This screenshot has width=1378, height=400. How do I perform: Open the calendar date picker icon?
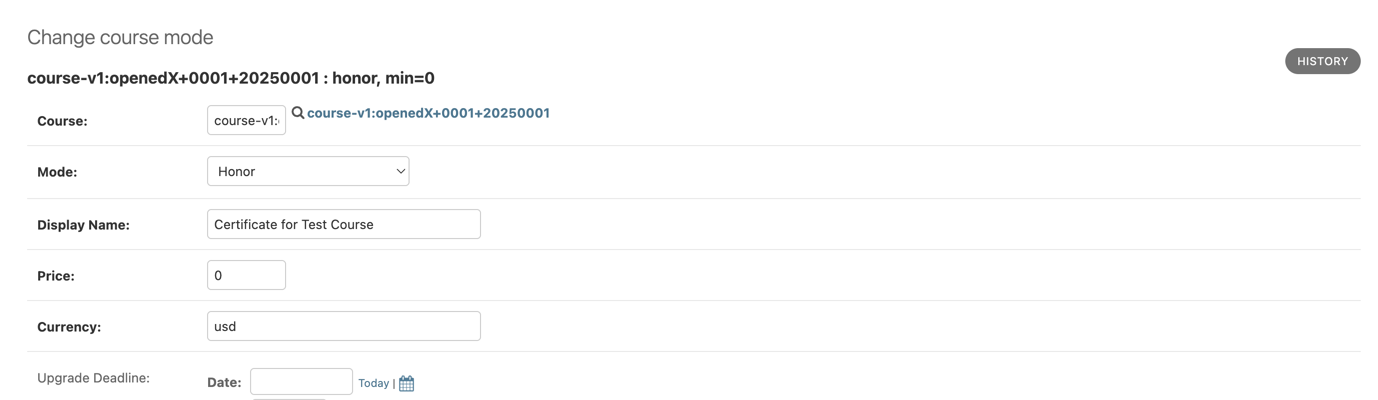(407, 383)
